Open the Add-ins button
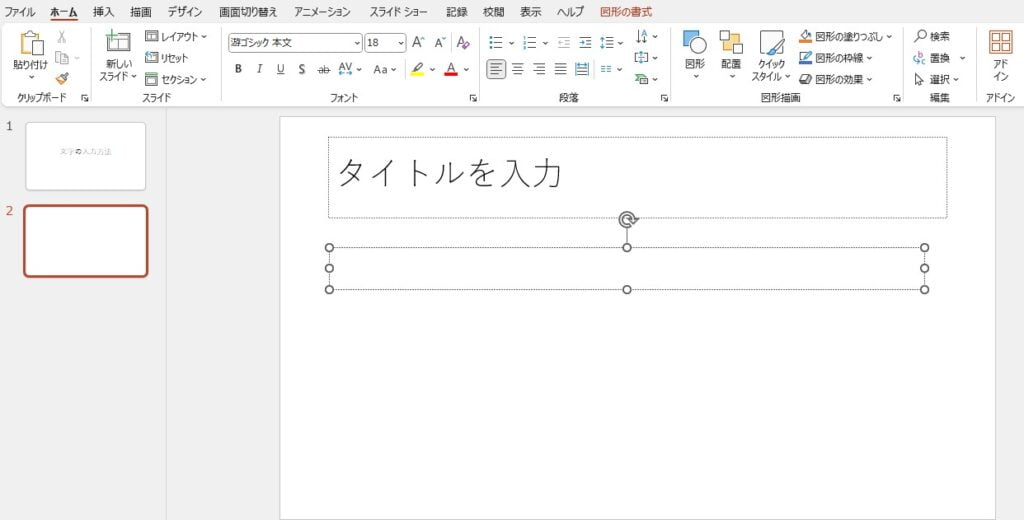The width and height of the screenshot is (1024, 520). click(x=1000, y=55)
